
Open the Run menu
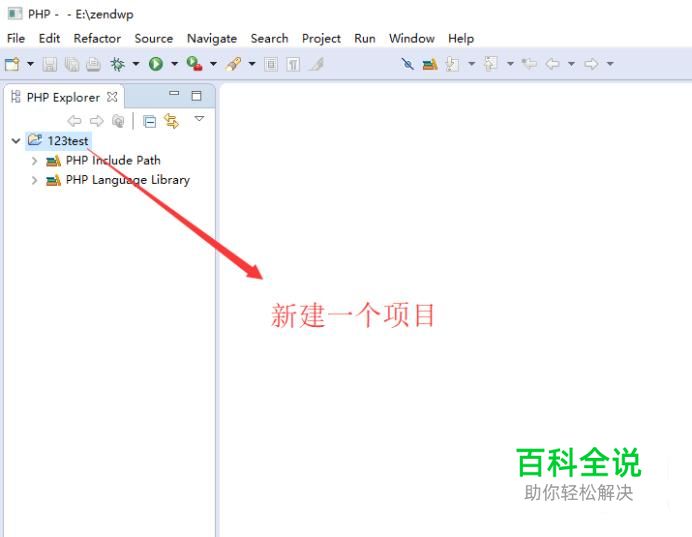[365, 38]
